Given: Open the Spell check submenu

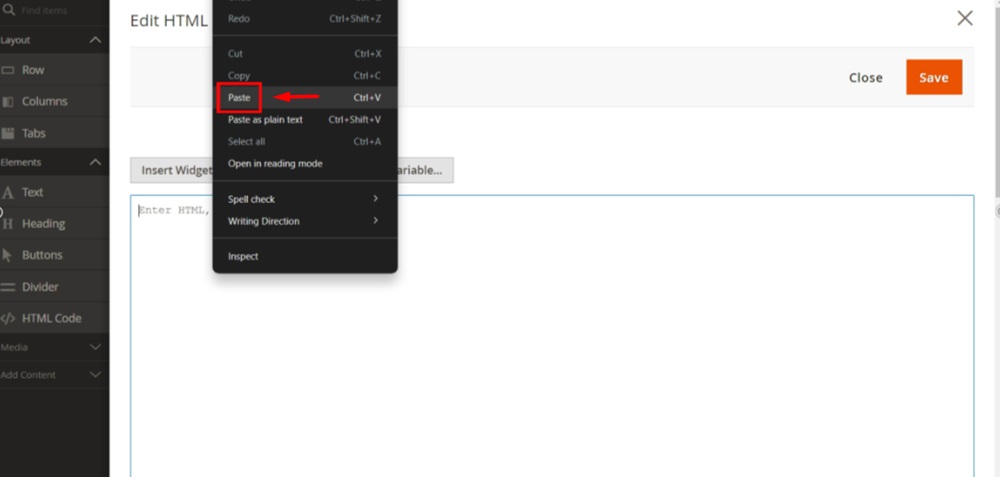Looking at the screenshot, I should [x=305, y=199].
